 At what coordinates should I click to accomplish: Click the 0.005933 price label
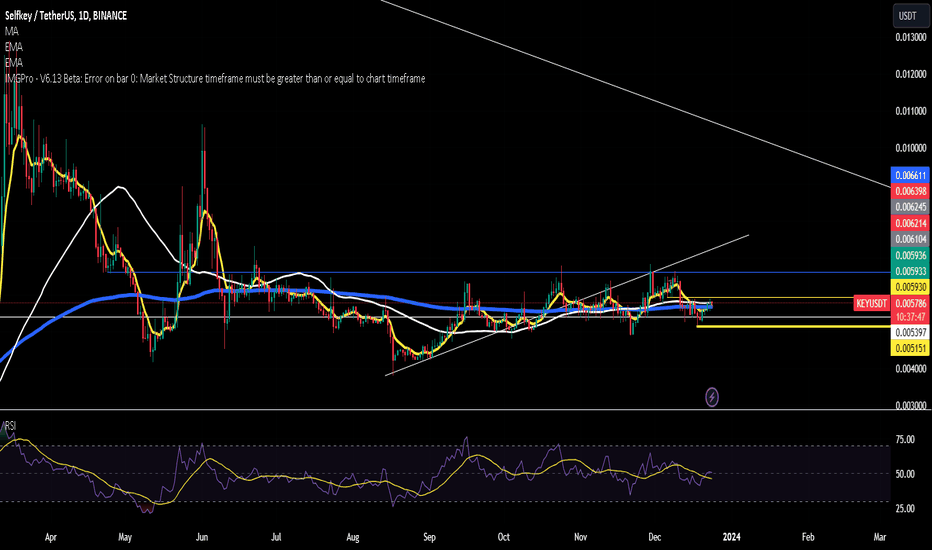click(x=910, y=271)
